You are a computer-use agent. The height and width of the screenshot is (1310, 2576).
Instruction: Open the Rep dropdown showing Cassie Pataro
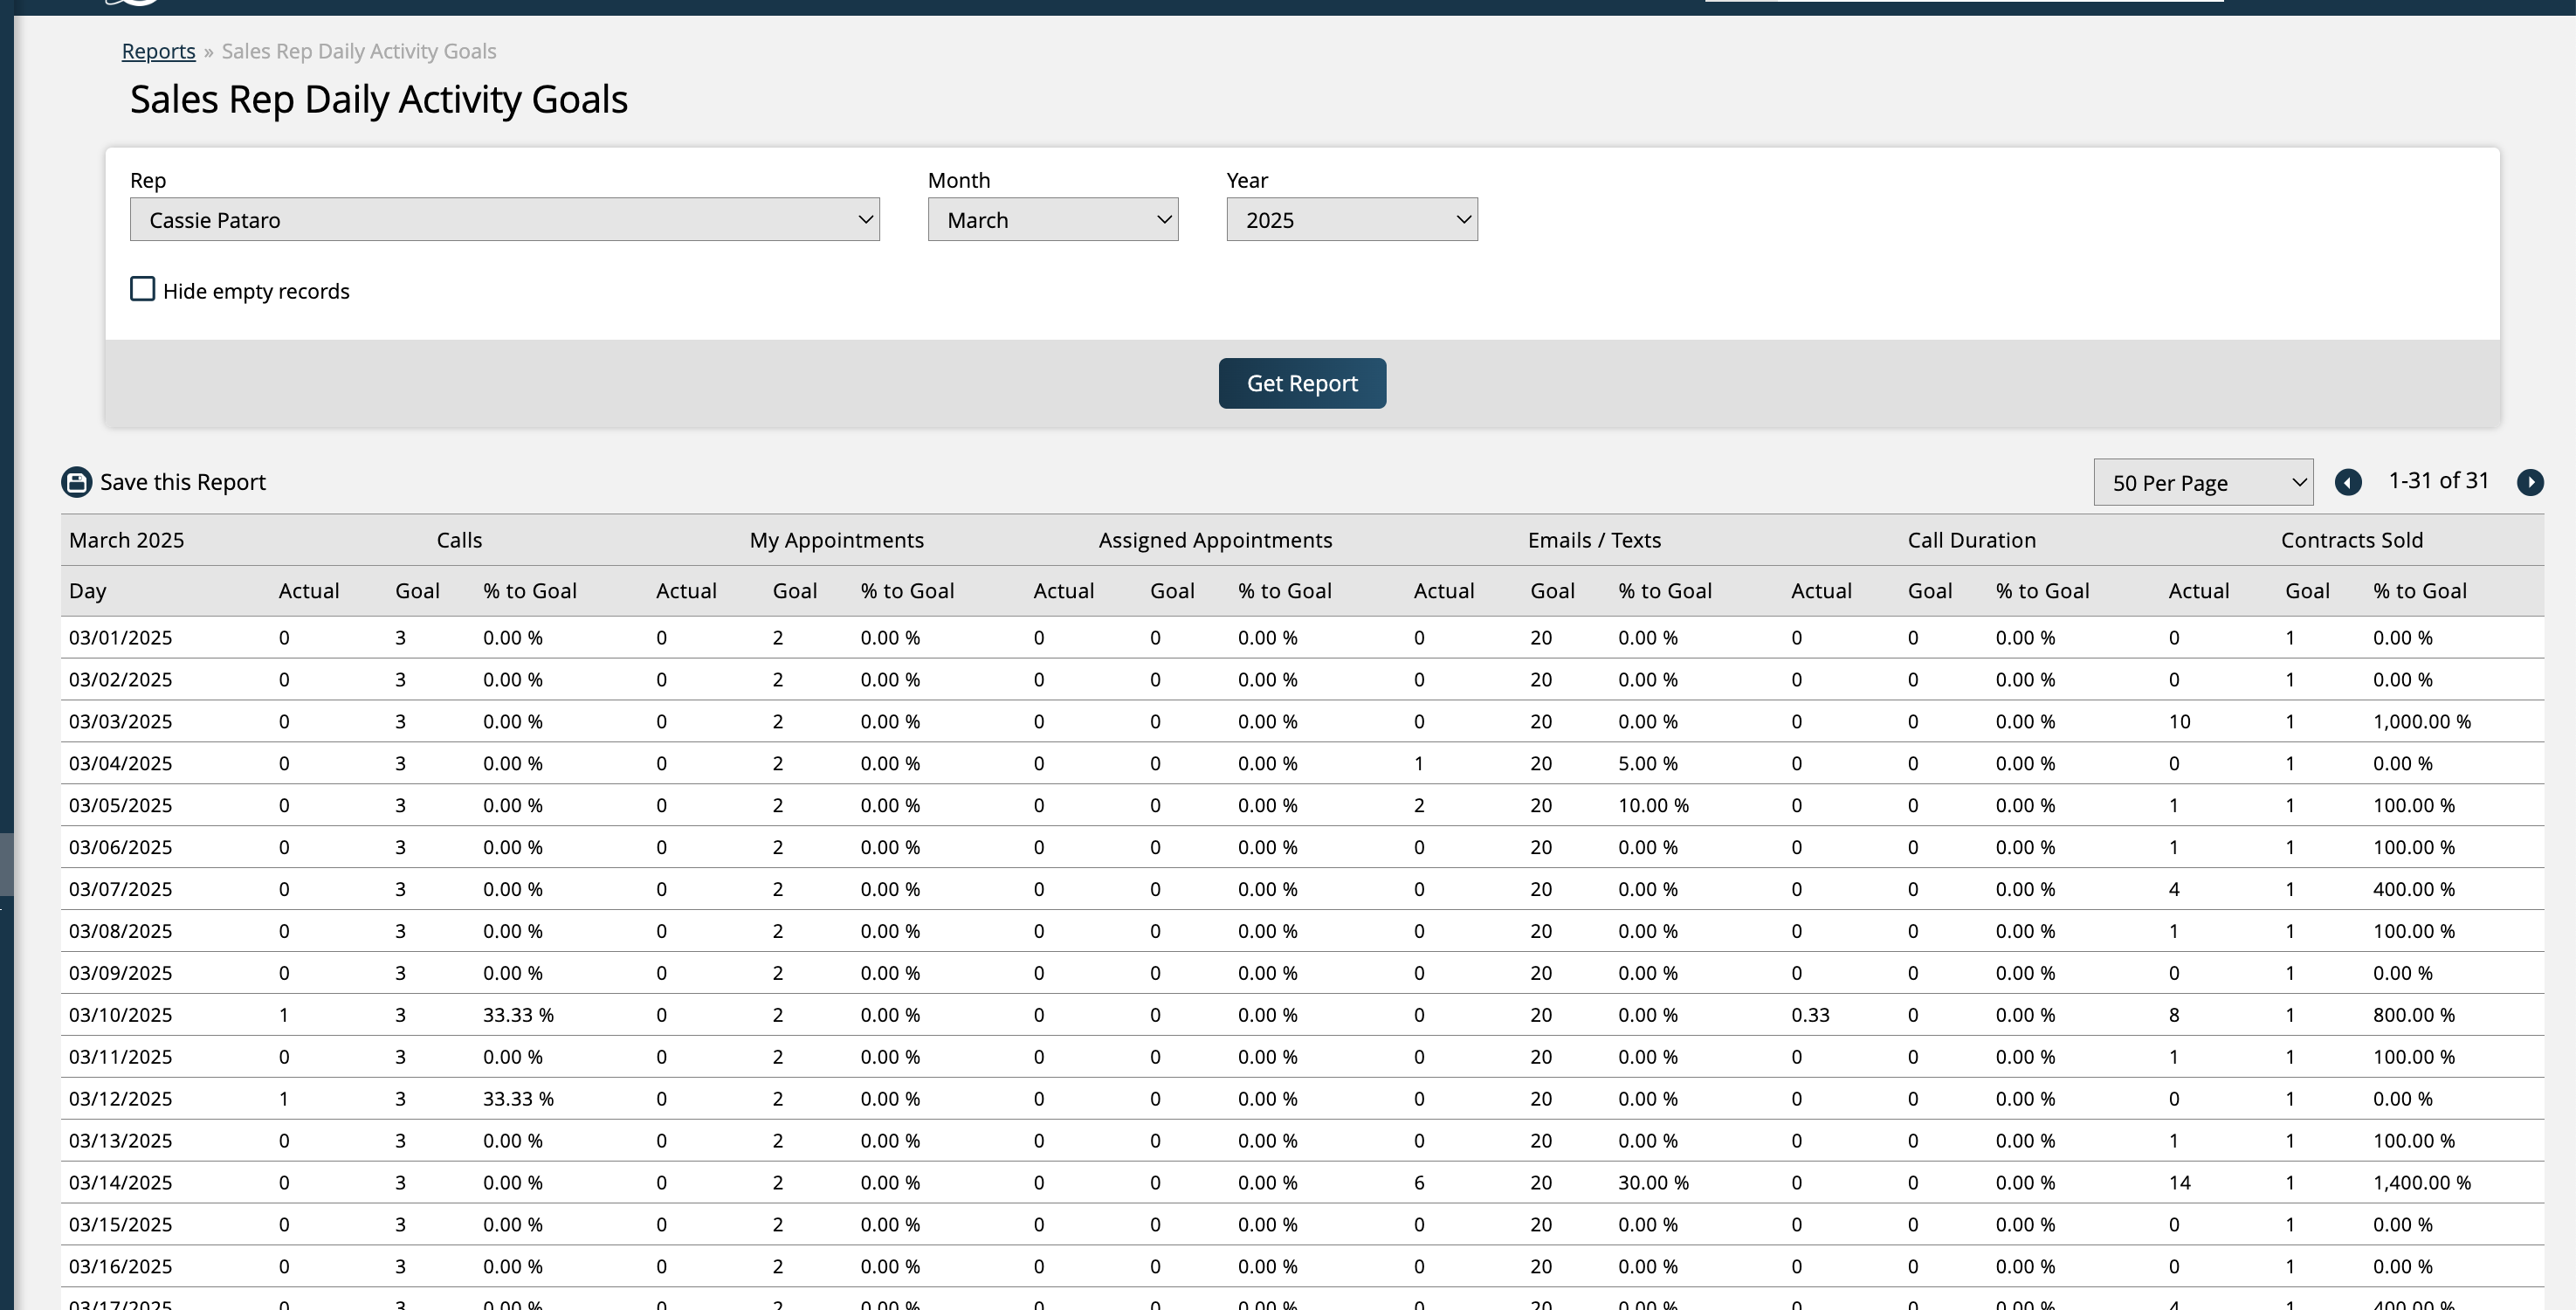click(504, 220)
